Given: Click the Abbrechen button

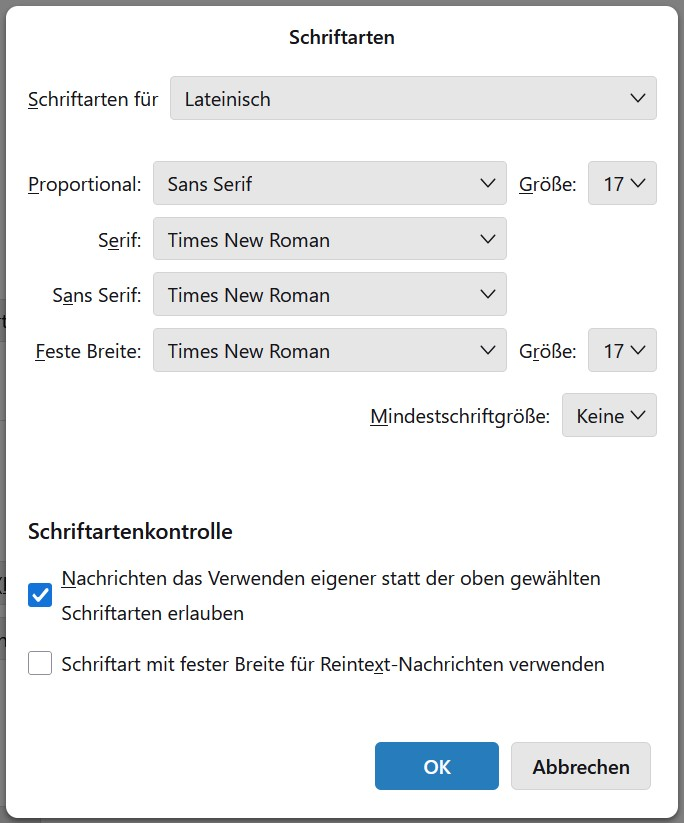Looking at the screenshot, I should click(581, 767).
